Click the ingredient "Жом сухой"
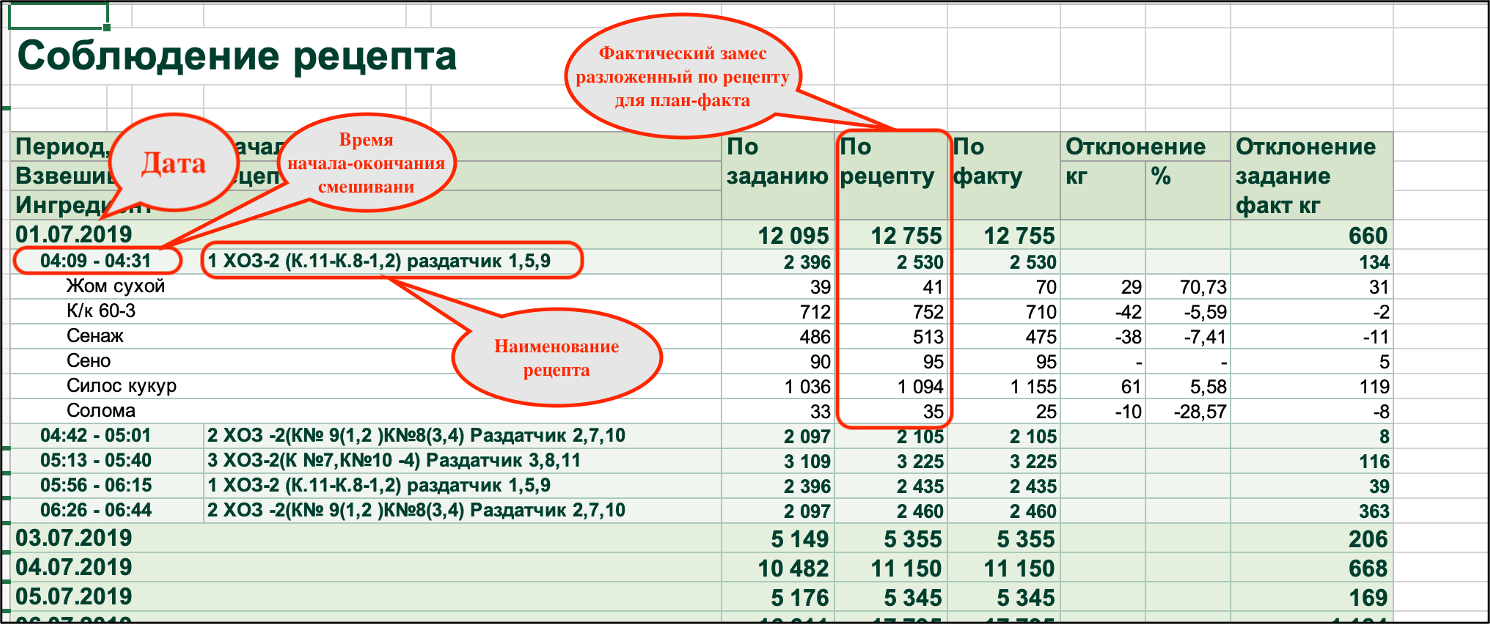The image size is (1490, 624). pos(115,286)
